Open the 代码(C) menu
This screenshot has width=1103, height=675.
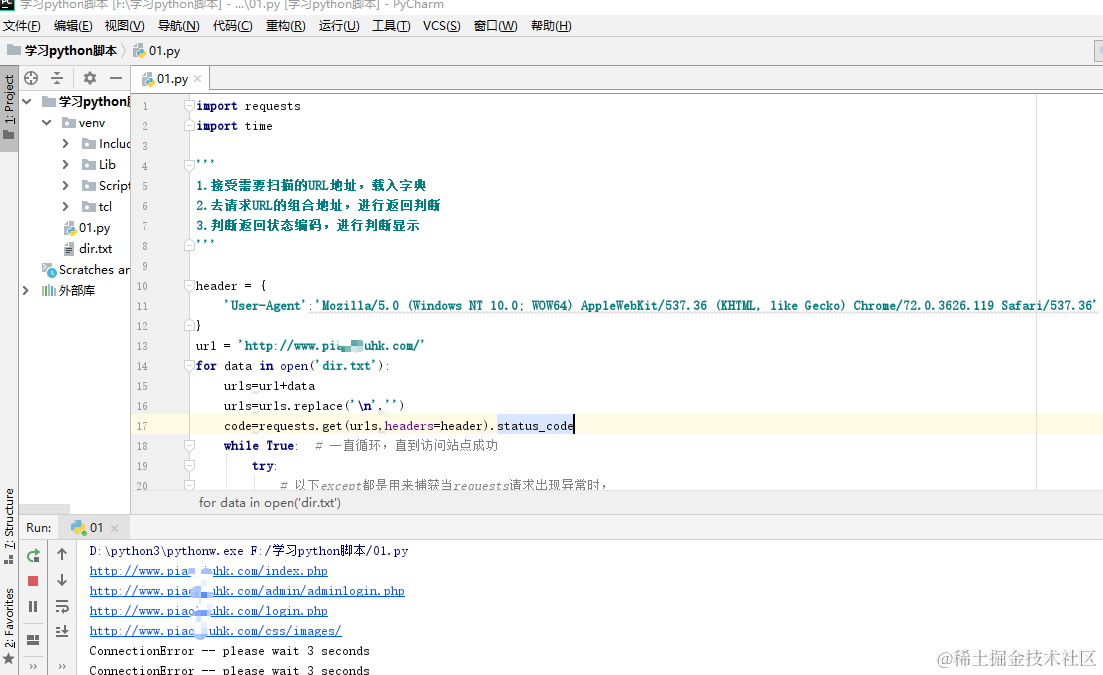[x=233, y=26]
